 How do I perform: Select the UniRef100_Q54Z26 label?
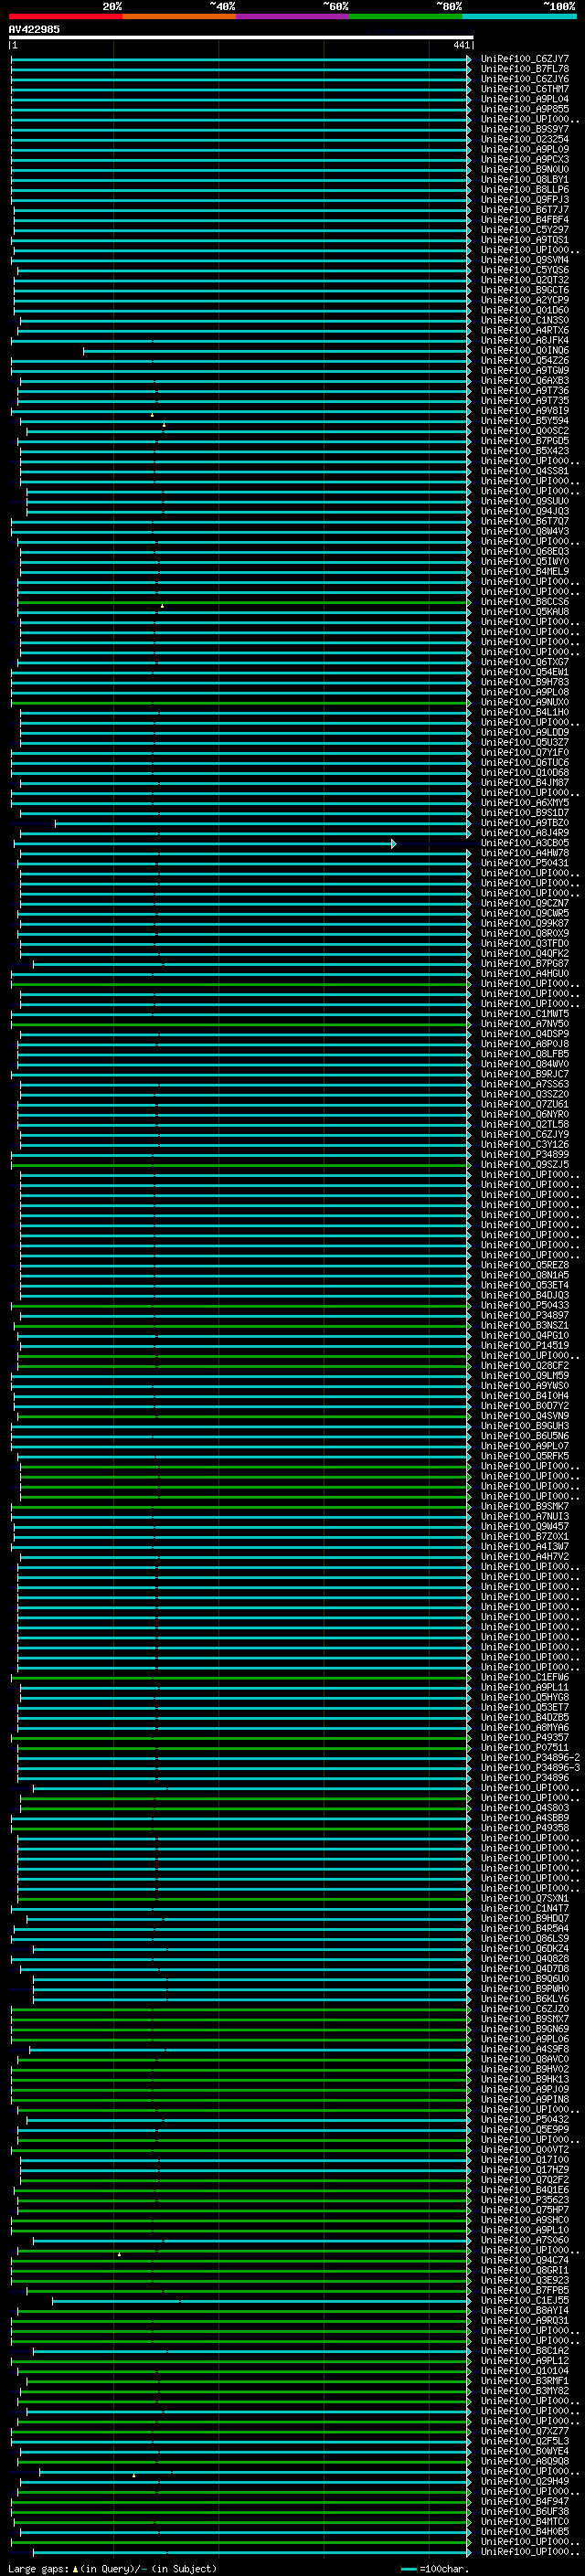[524, 360]
